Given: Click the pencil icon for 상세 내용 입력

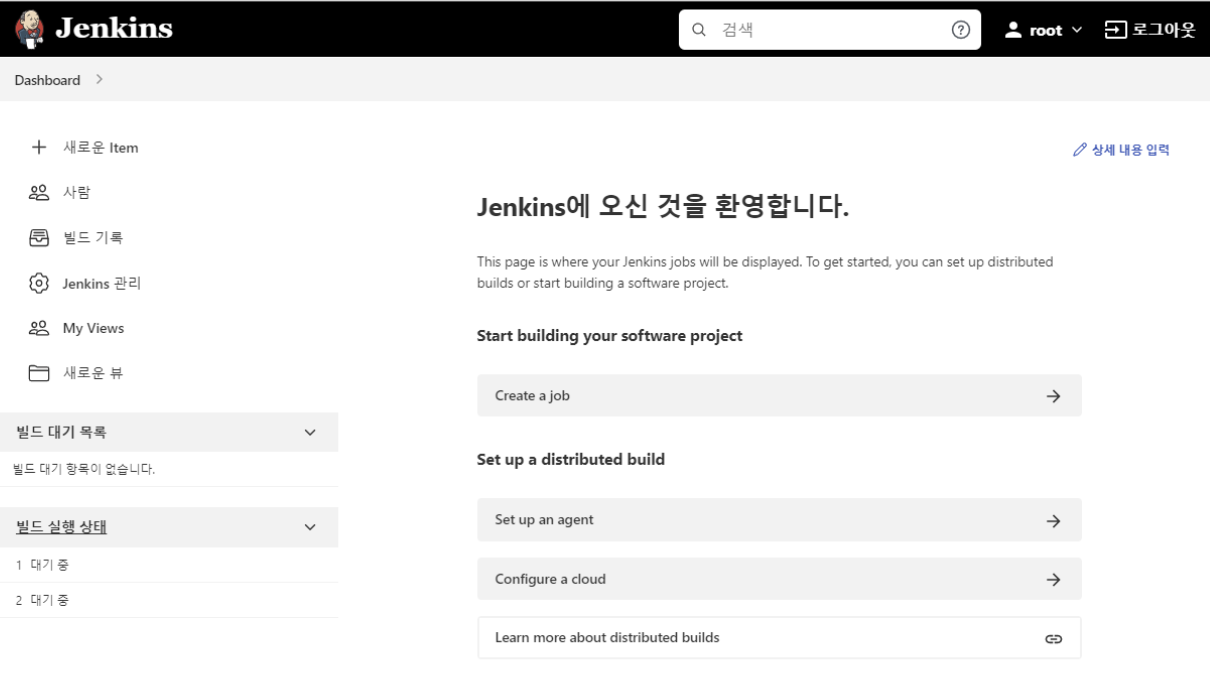Looking at the screenshot, I should point(1080,150).
